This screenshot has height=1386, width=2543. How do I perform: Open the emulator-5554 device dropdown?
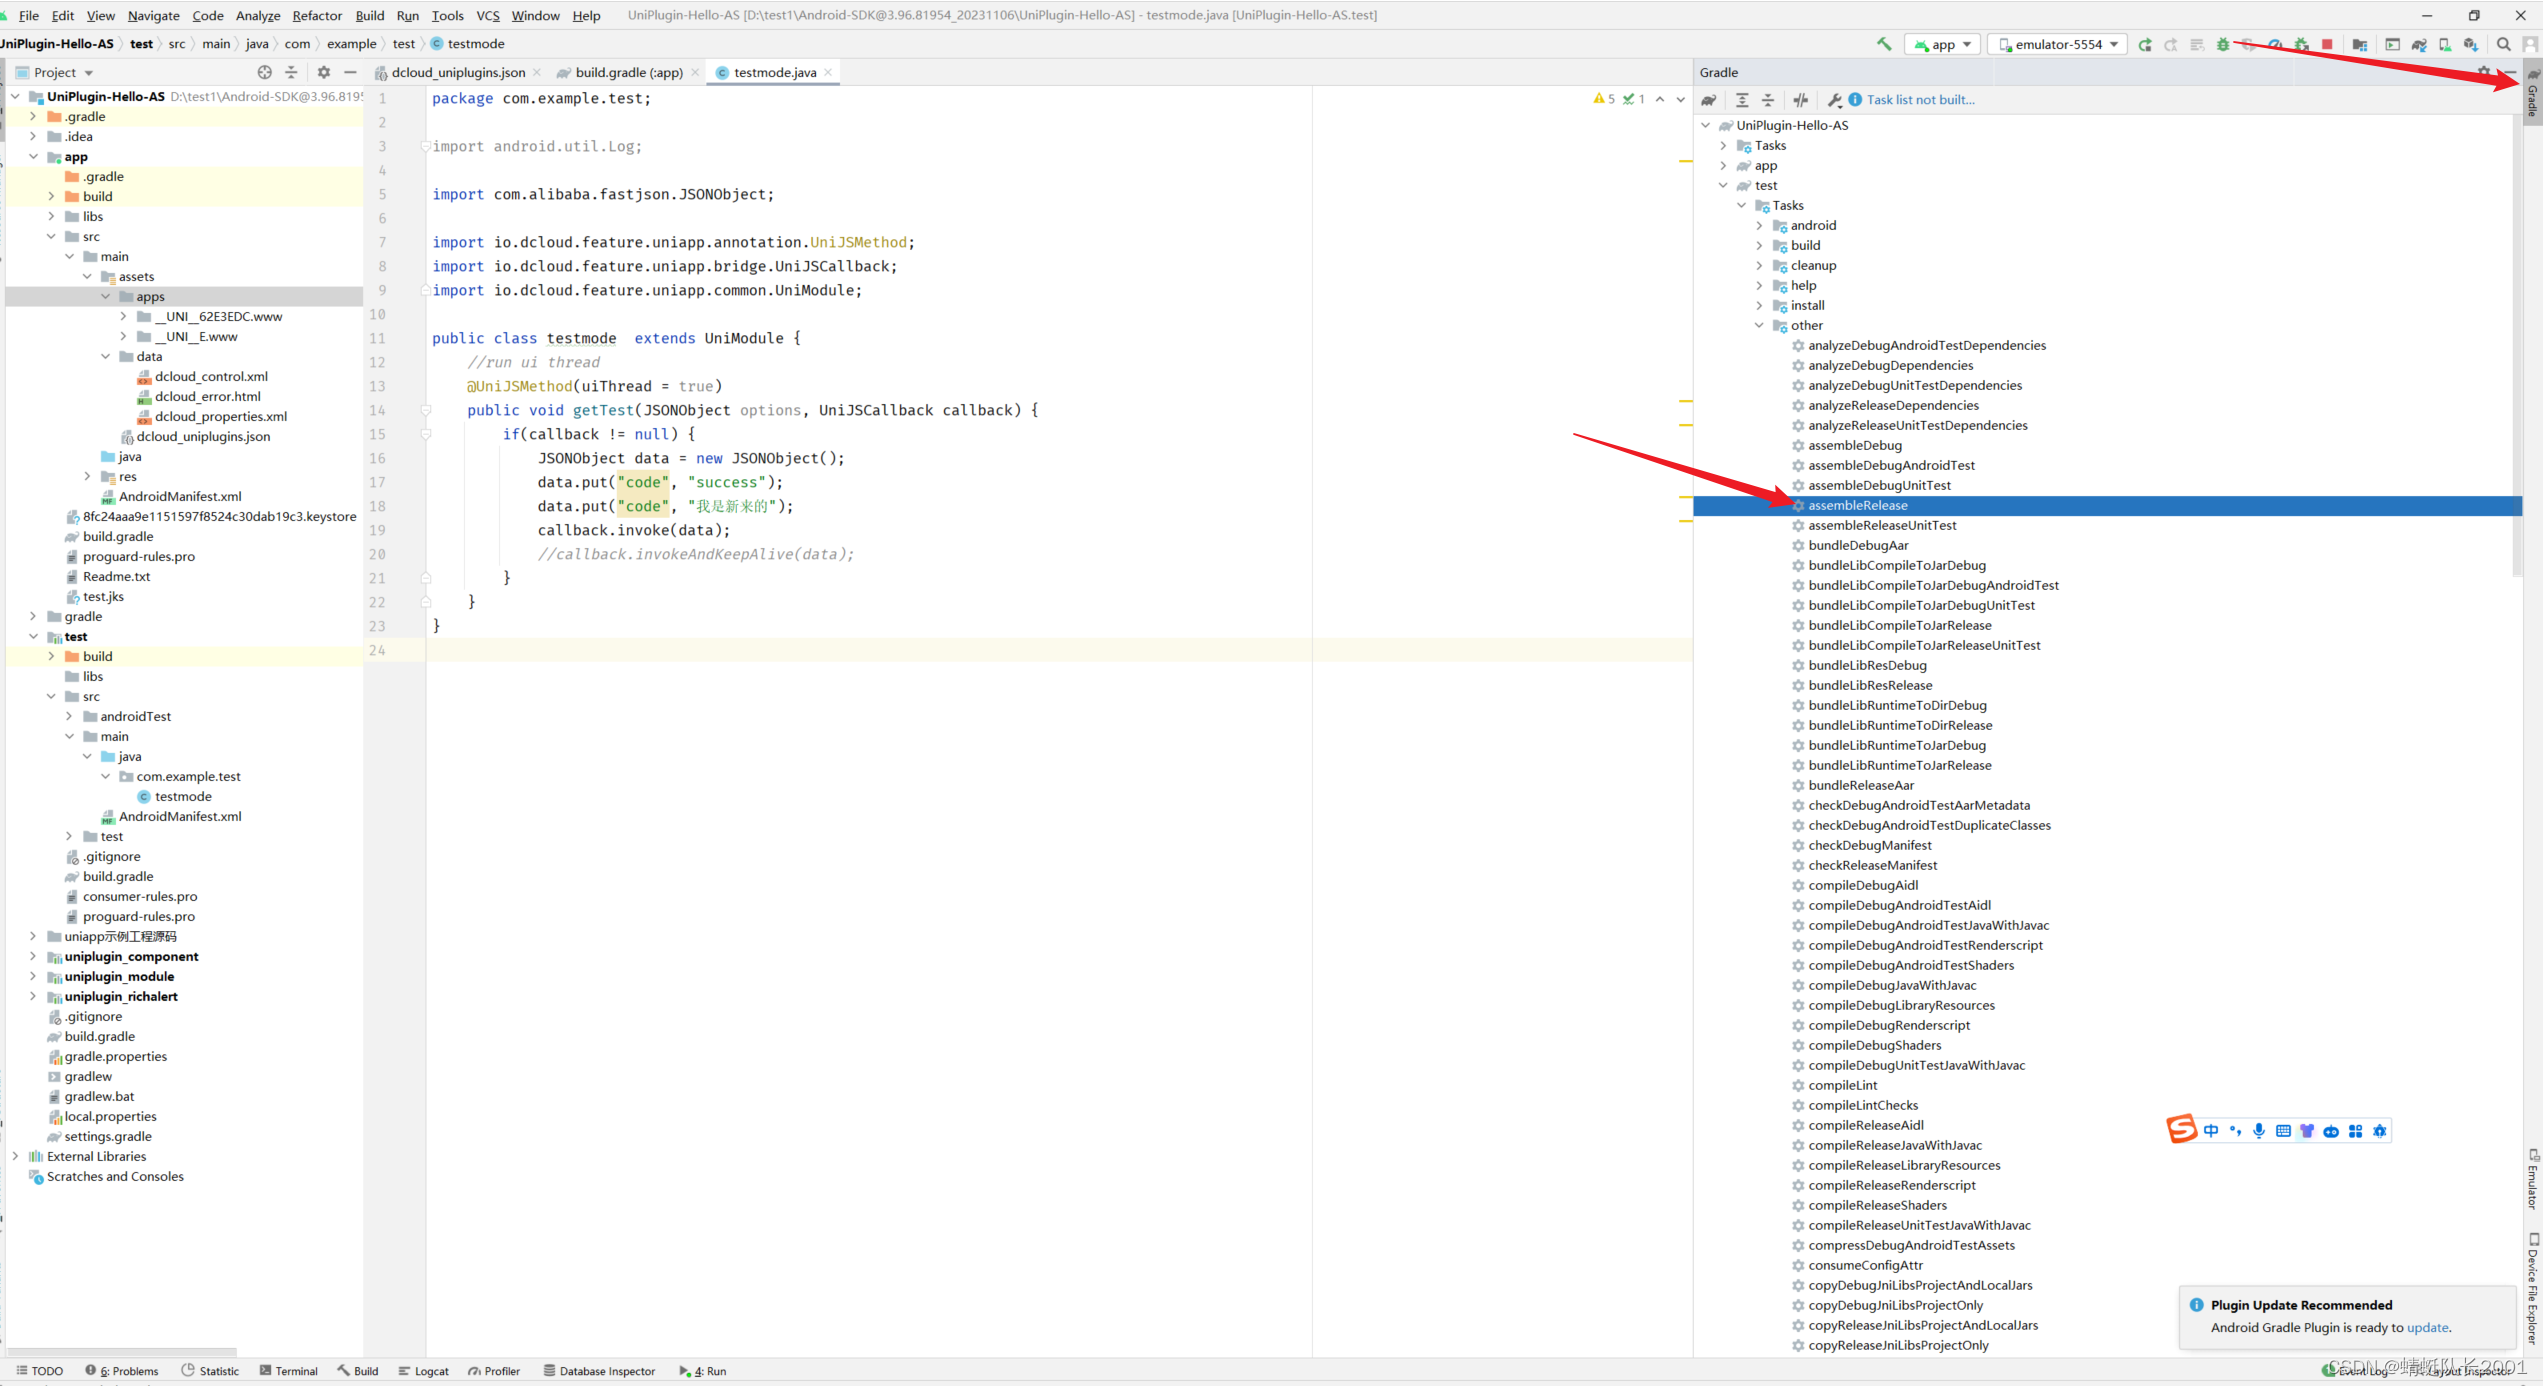pyautogui.click(x=2059, y=44)
